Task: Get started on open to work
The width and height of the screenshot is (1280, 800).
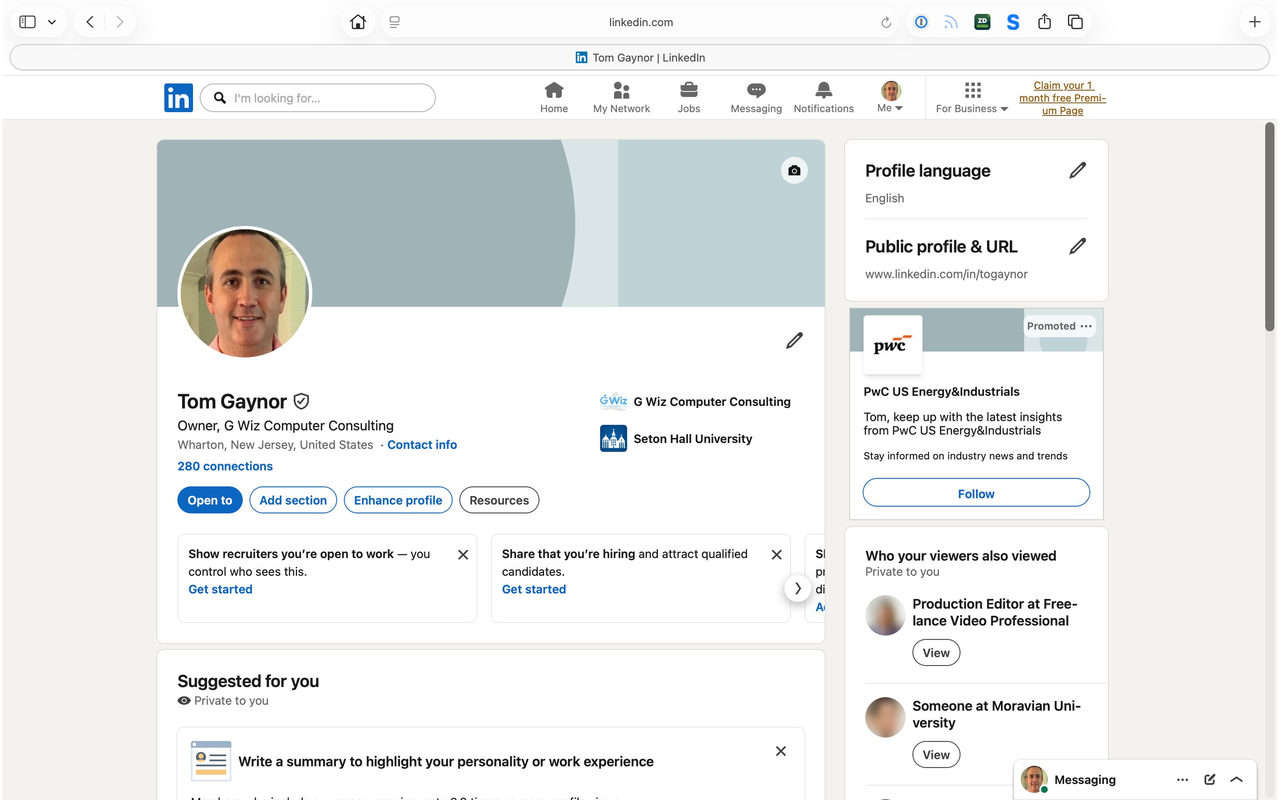Action: click(220, 589)
